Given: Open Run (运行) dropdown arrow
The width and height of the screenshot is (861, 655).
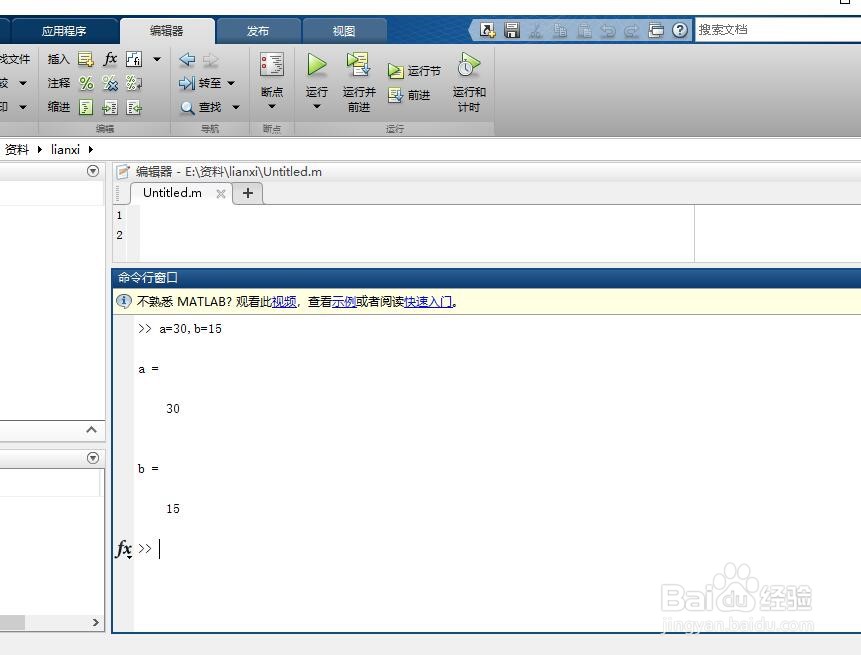Looking at the screenshot, I should click(316, 106).
